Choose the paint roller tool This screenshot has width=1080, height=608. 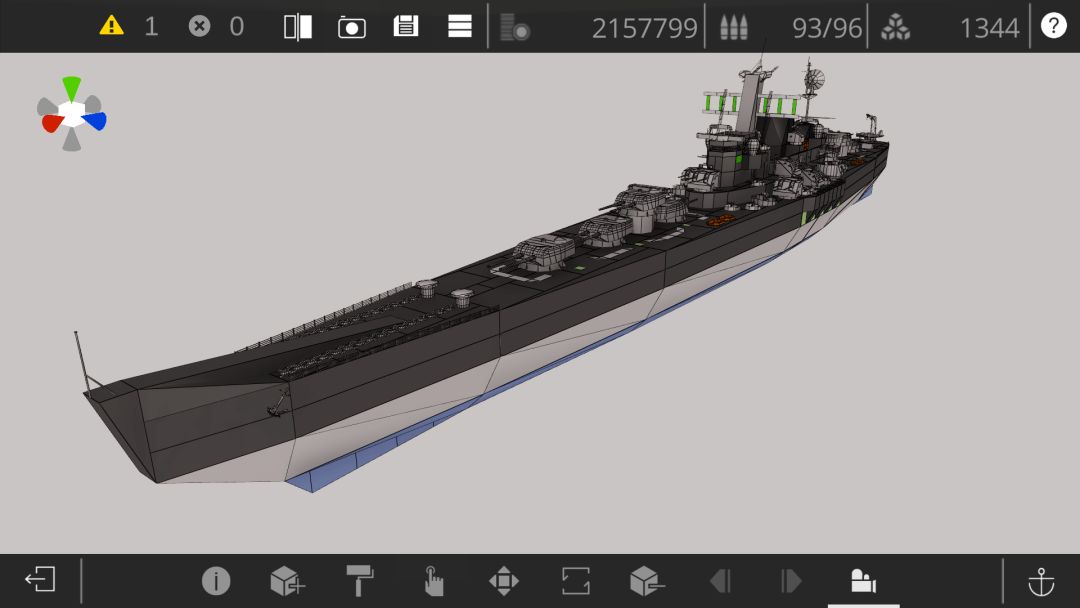(360, 580)
